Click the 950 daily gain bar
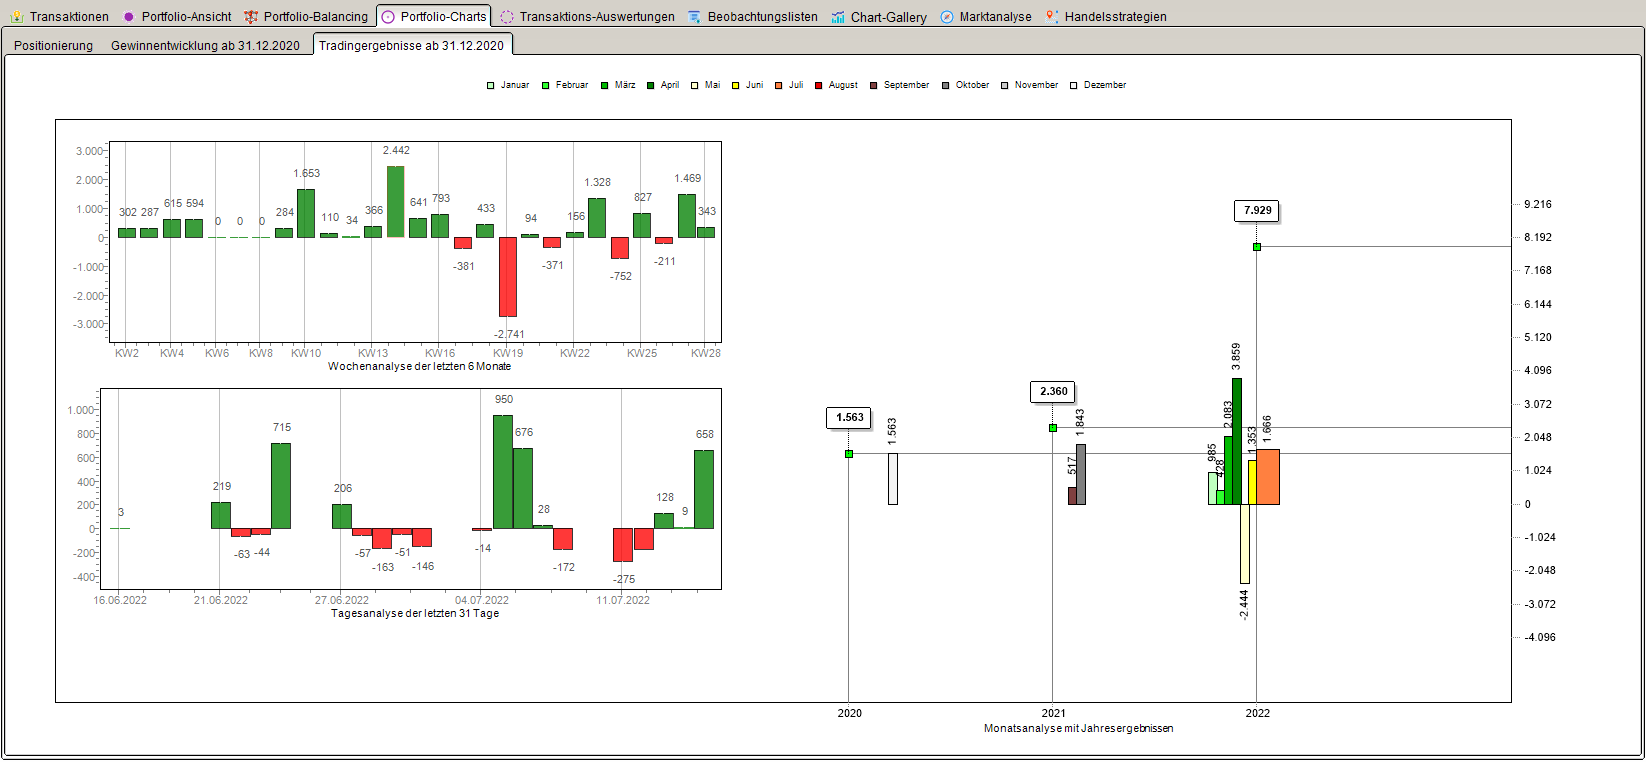The width and height of the screenshot is (1646, 762). [503, 472]
